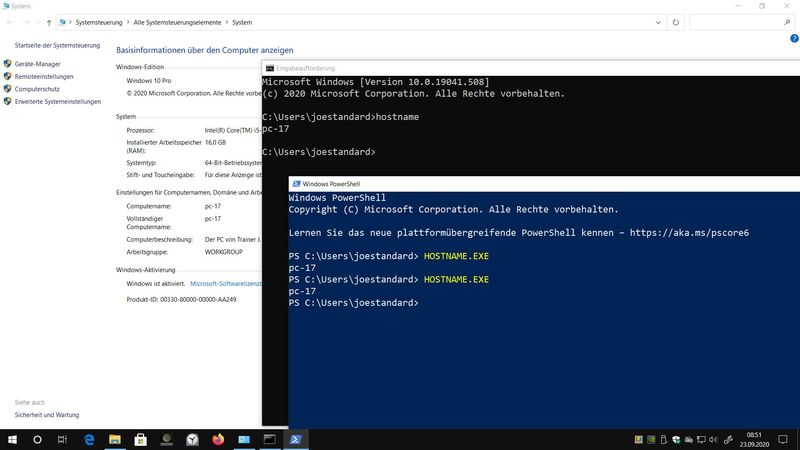Expand chevron after Alle Systemsteuerungselemente breadcrumb
This screenshot has height=450, width=800.
coord(227,22)
